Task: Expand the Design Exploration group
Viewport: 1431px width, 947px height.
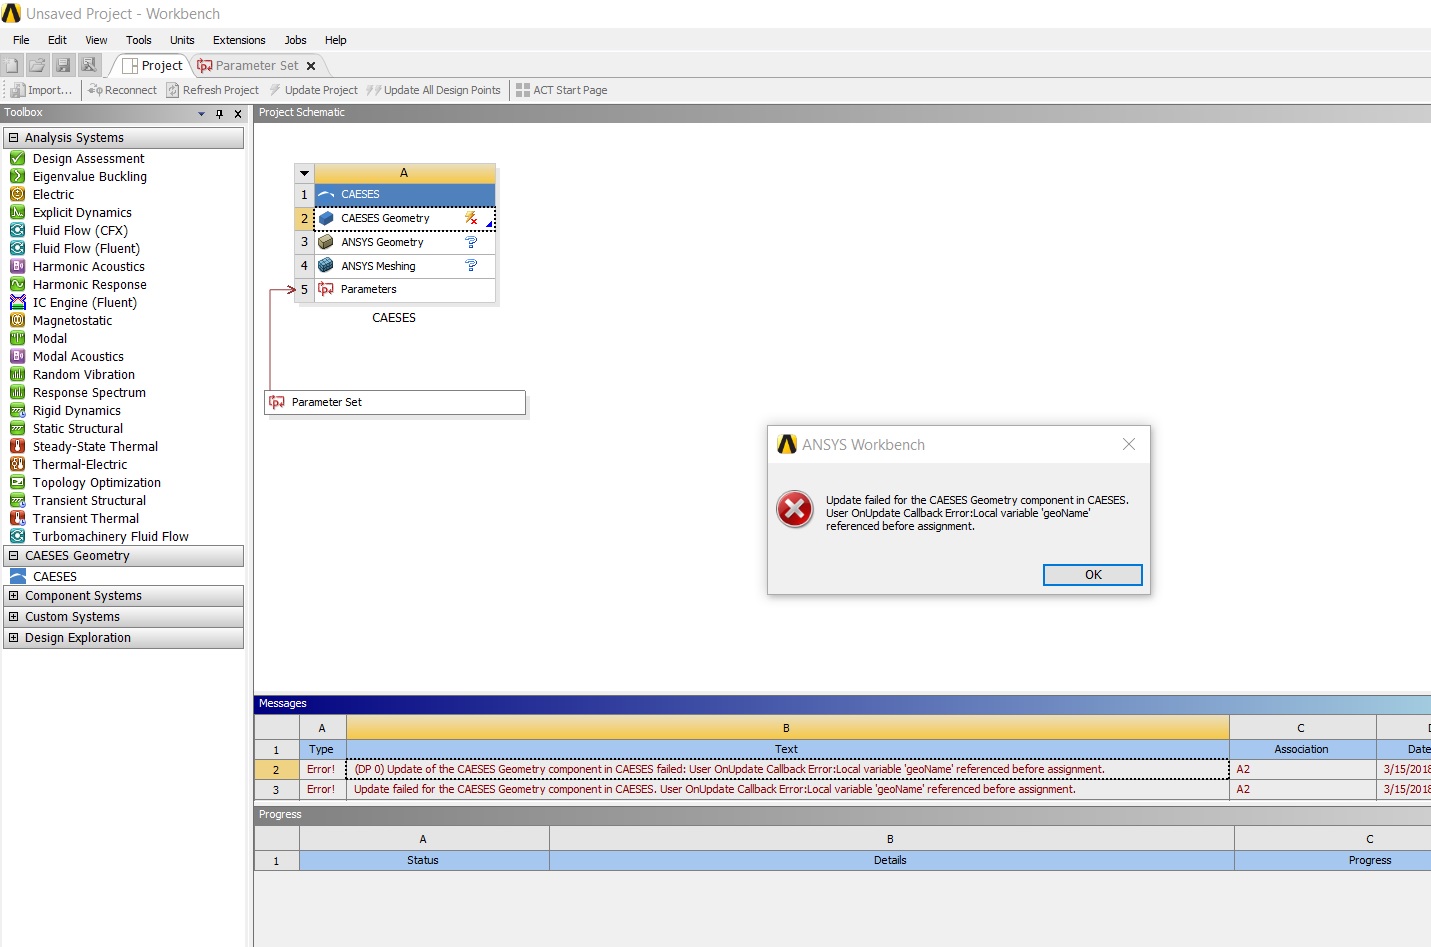Action: (x=14, y=638)
